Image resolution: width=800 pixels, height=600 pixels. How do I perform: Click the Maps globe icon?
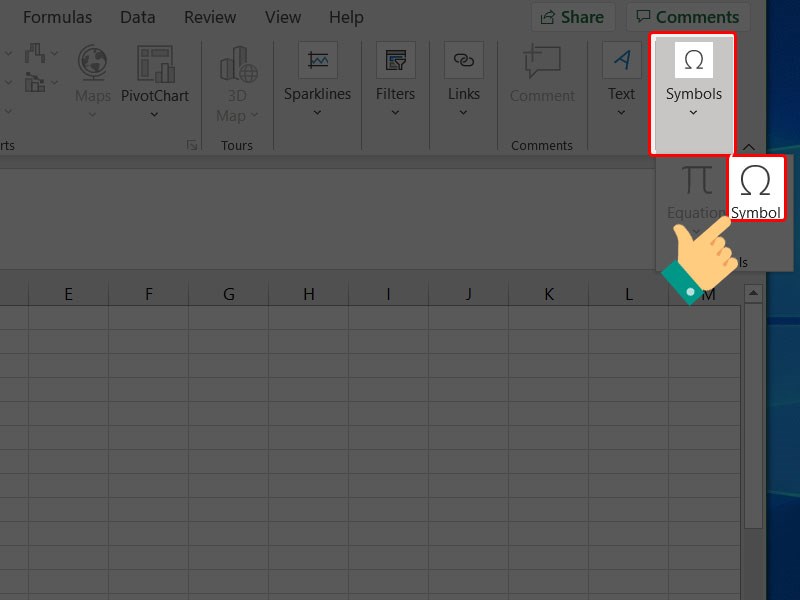[x=93, y=64]
